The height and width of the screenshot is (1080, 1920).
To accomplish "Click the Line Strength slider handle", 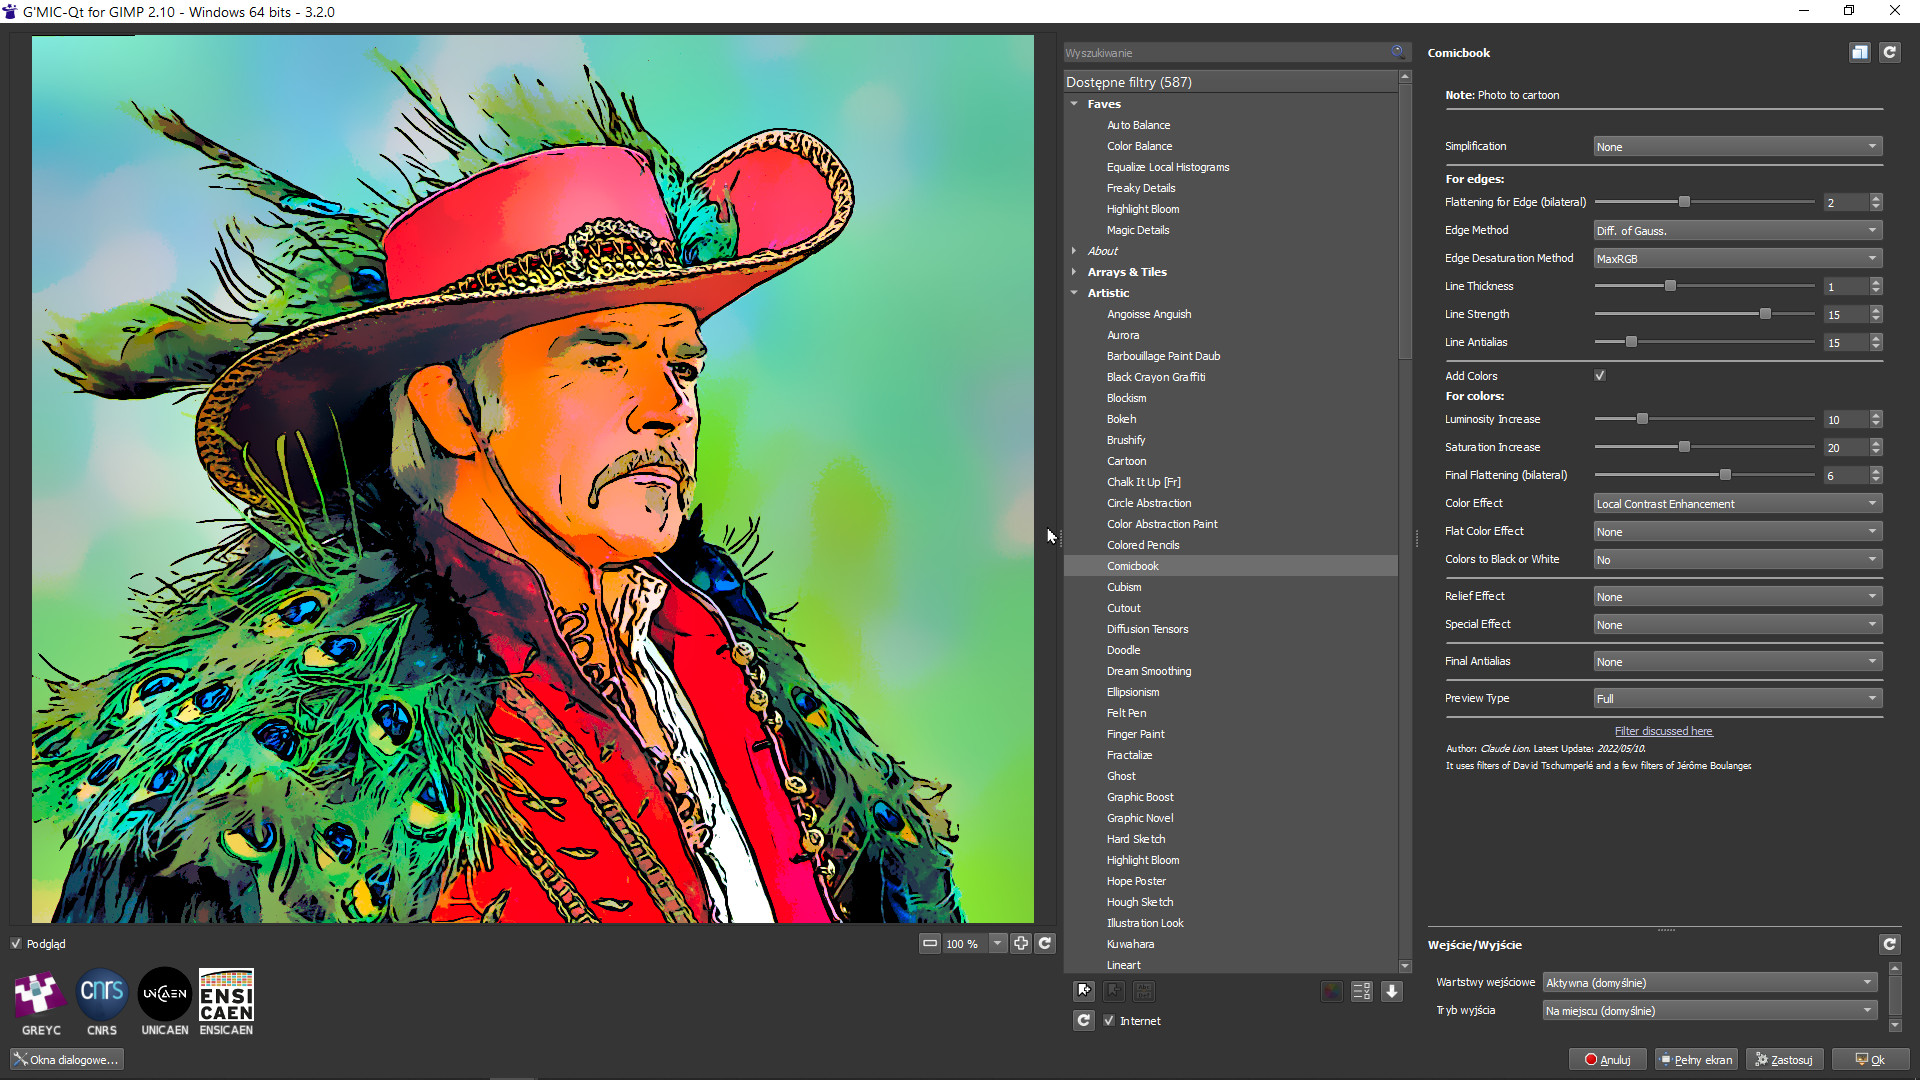I will pos(1765,314).
